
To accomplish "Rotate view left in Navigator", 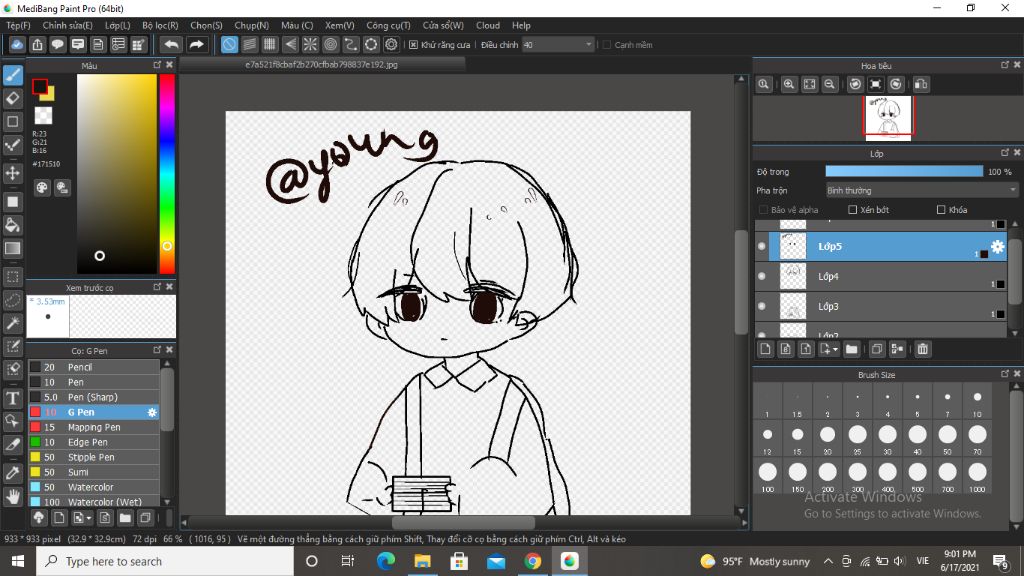I will pos(856,84).
